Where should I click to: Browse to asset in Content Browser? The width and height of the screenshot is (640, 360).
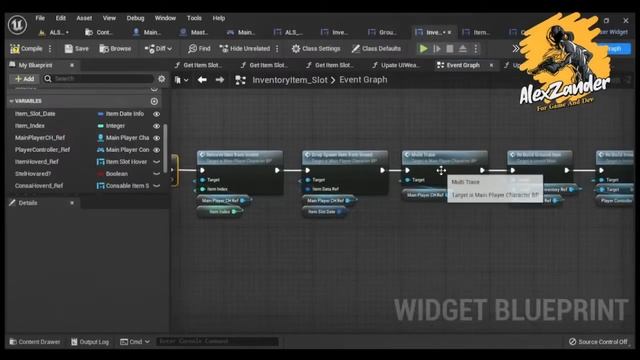click(x=116, y=49)
